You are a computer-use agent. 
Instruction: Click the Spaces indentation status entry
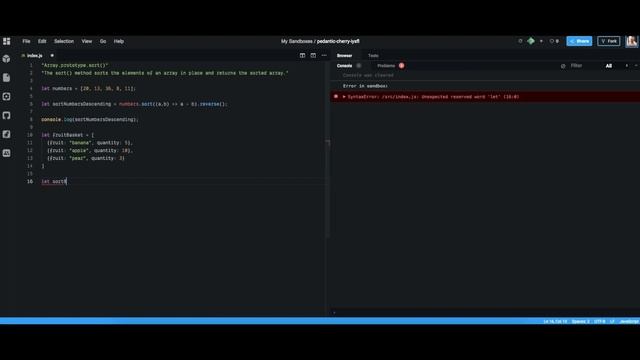580,321
